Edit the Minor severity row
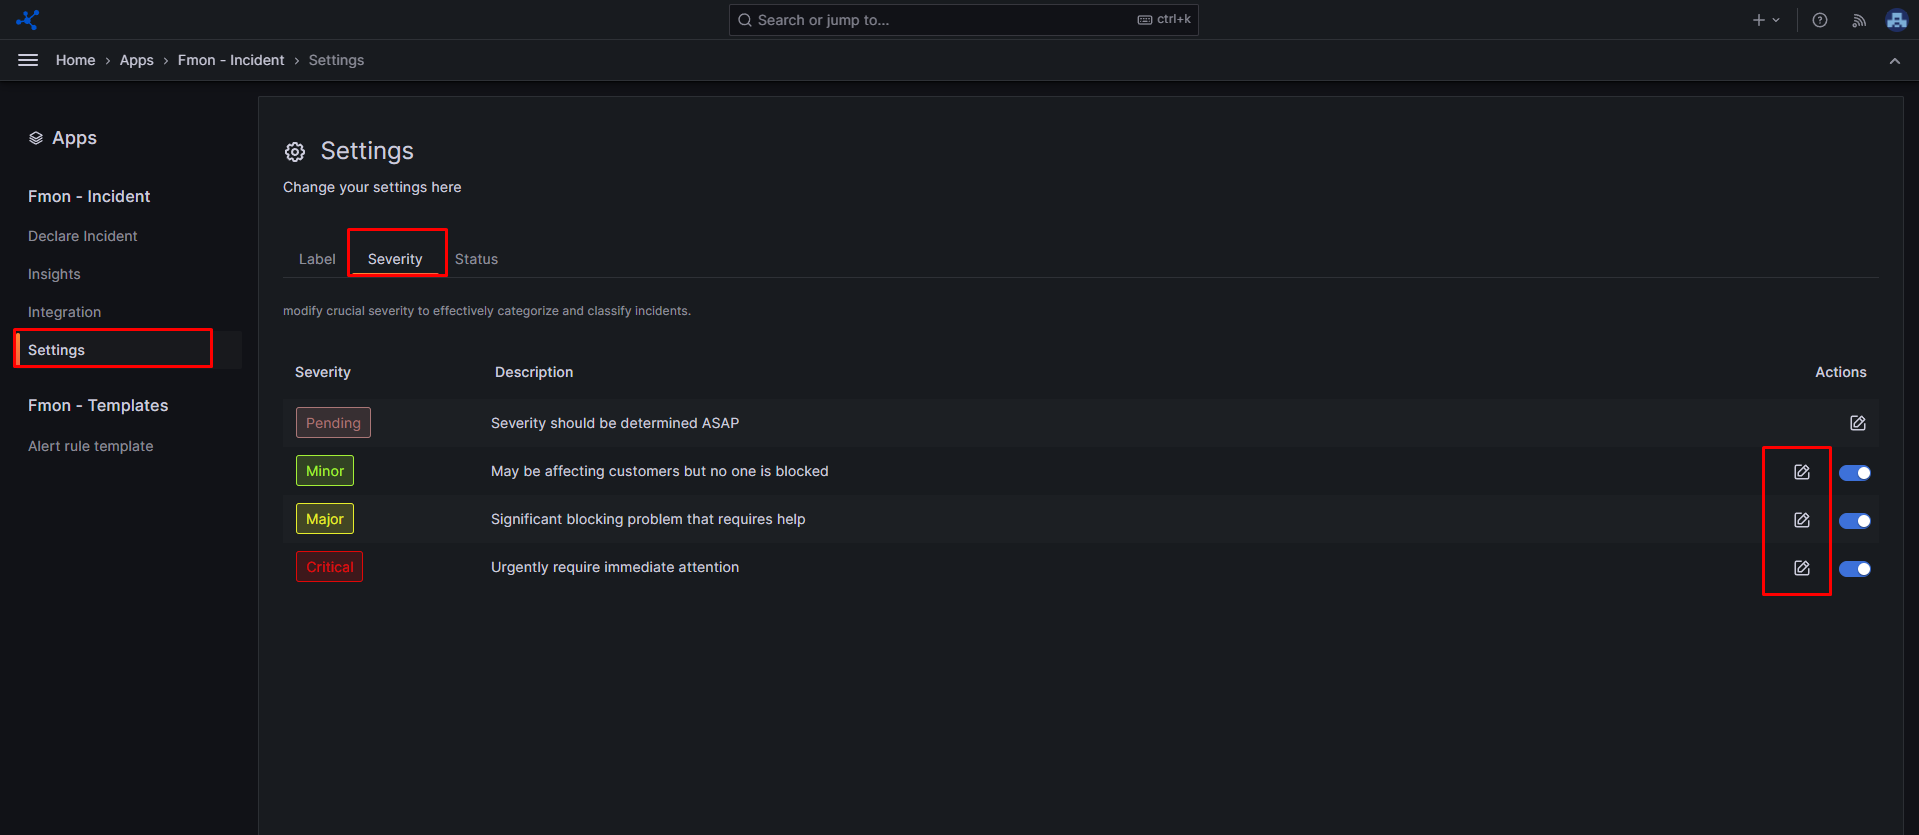The height and width of the screenshot is (835, 1919). tap(1802, 472)
